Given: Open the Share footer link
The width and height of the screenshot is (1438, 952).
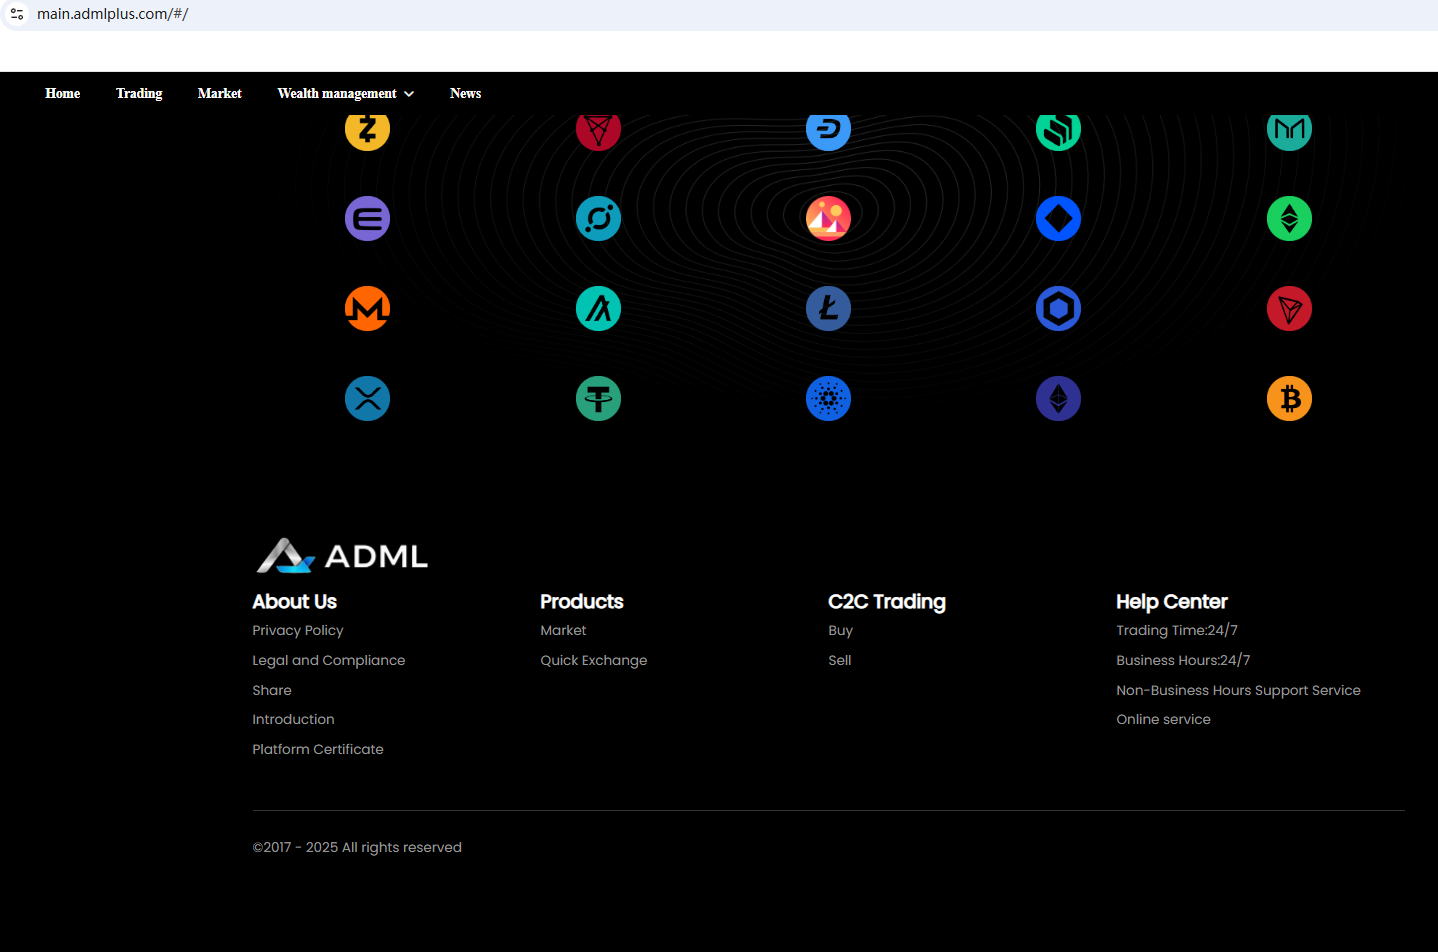Looking at the screenshot, I should (272, 690).
